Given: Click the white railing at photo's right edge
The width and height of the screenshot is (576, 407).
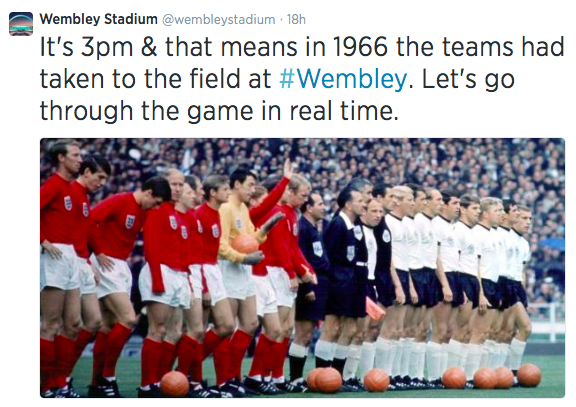Looking at the screenshot, I should pyautogui.click(x=547, y=320).
